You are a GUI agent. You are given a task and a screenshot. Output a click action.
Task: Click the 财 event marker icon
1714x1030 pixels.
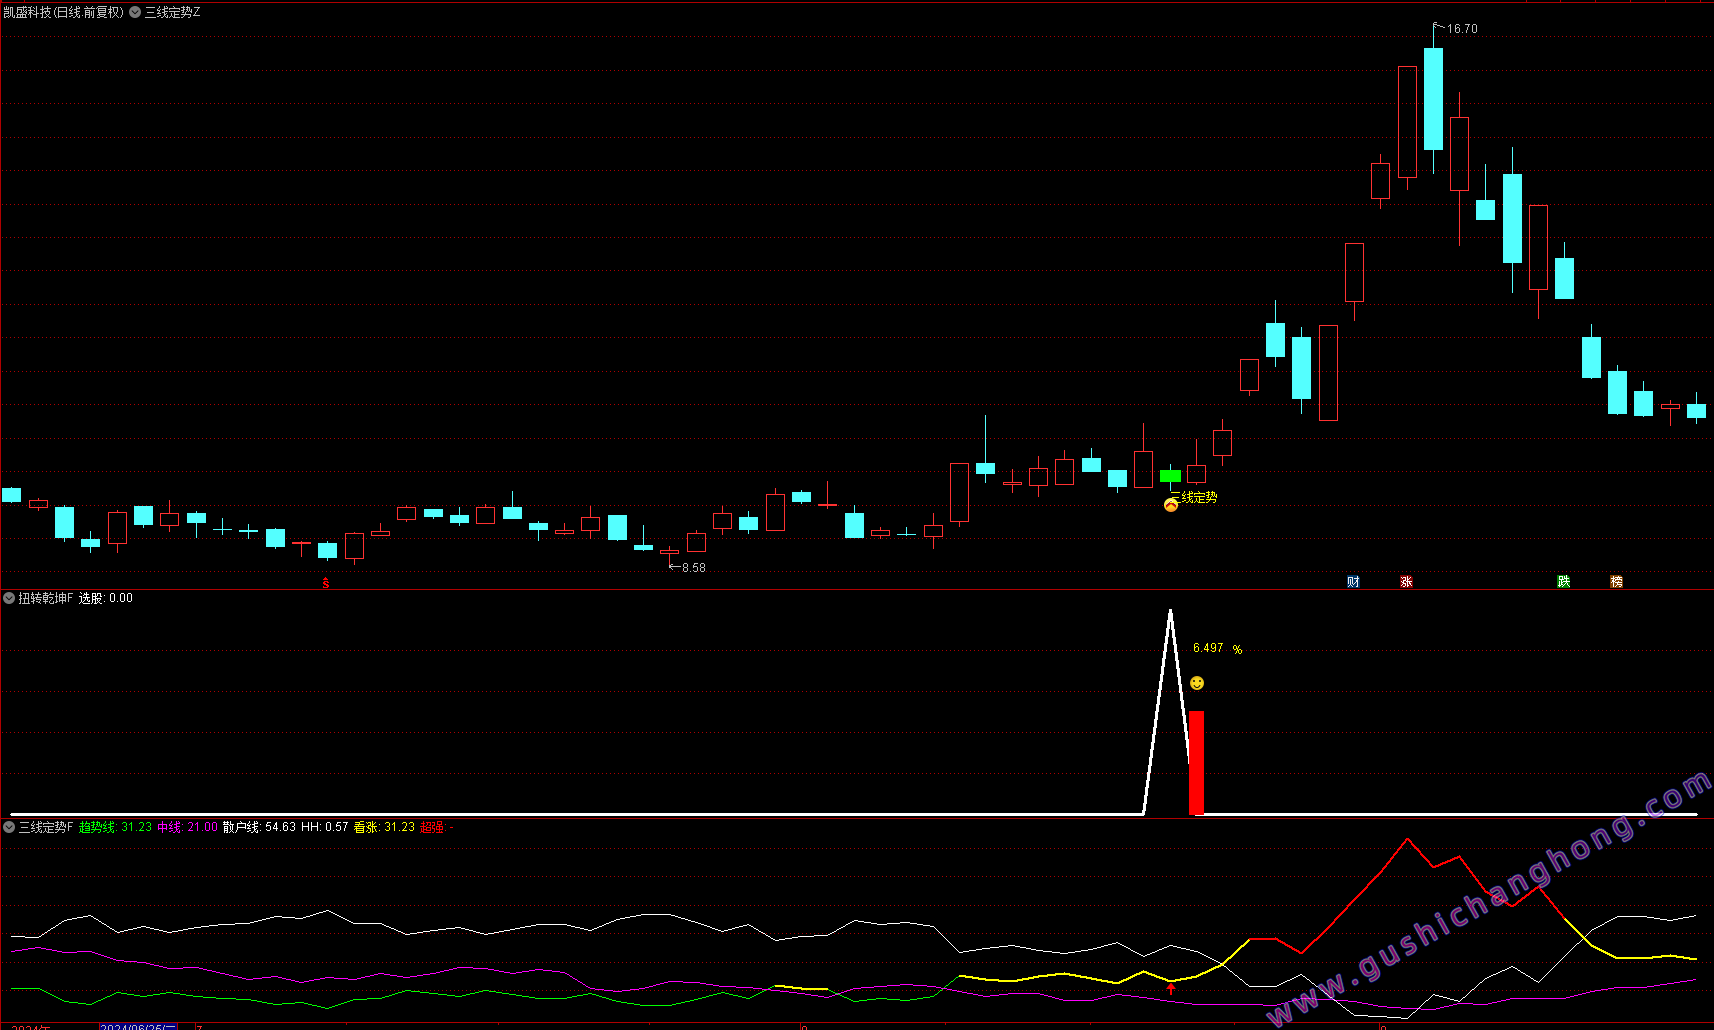coord(1353,582)
